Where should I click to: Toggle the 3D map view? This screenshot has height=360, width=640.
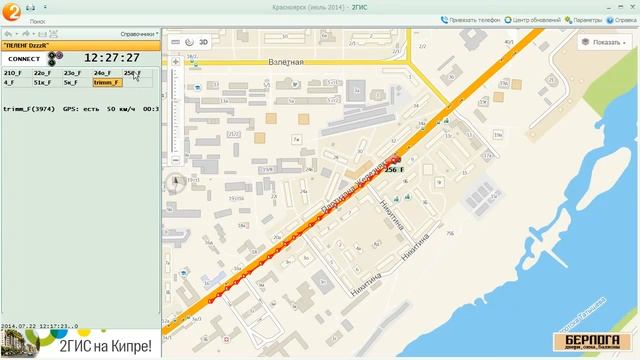point(203,42)
